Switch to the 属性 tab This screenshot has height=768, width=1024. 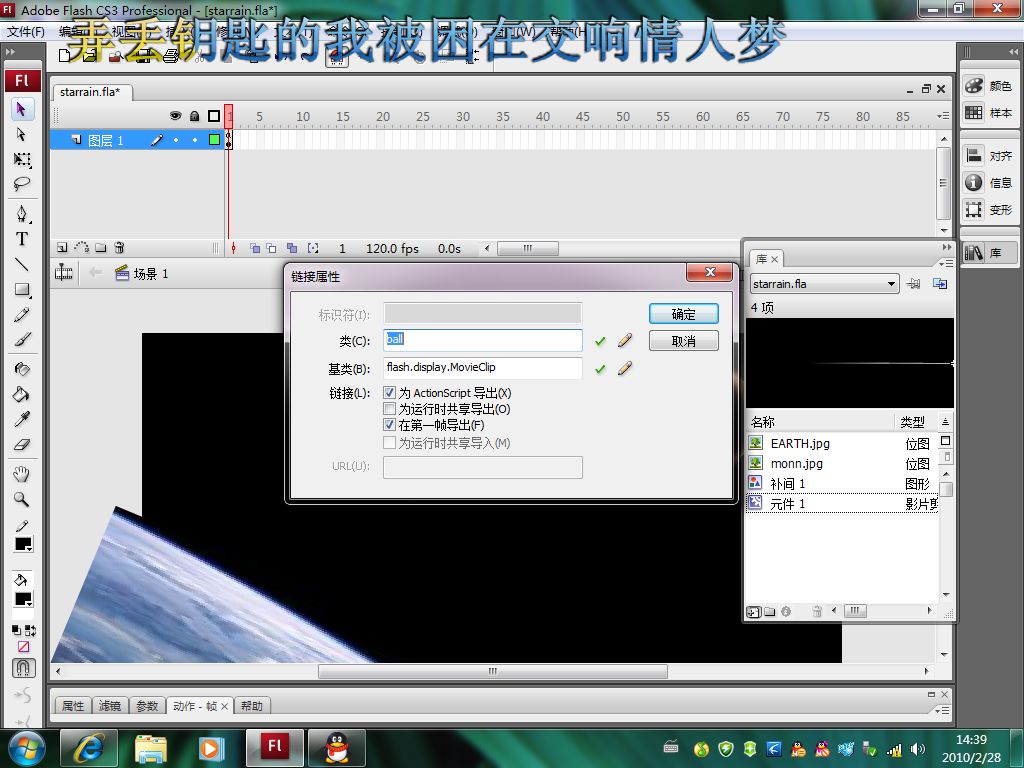click(x=73, y=706)
